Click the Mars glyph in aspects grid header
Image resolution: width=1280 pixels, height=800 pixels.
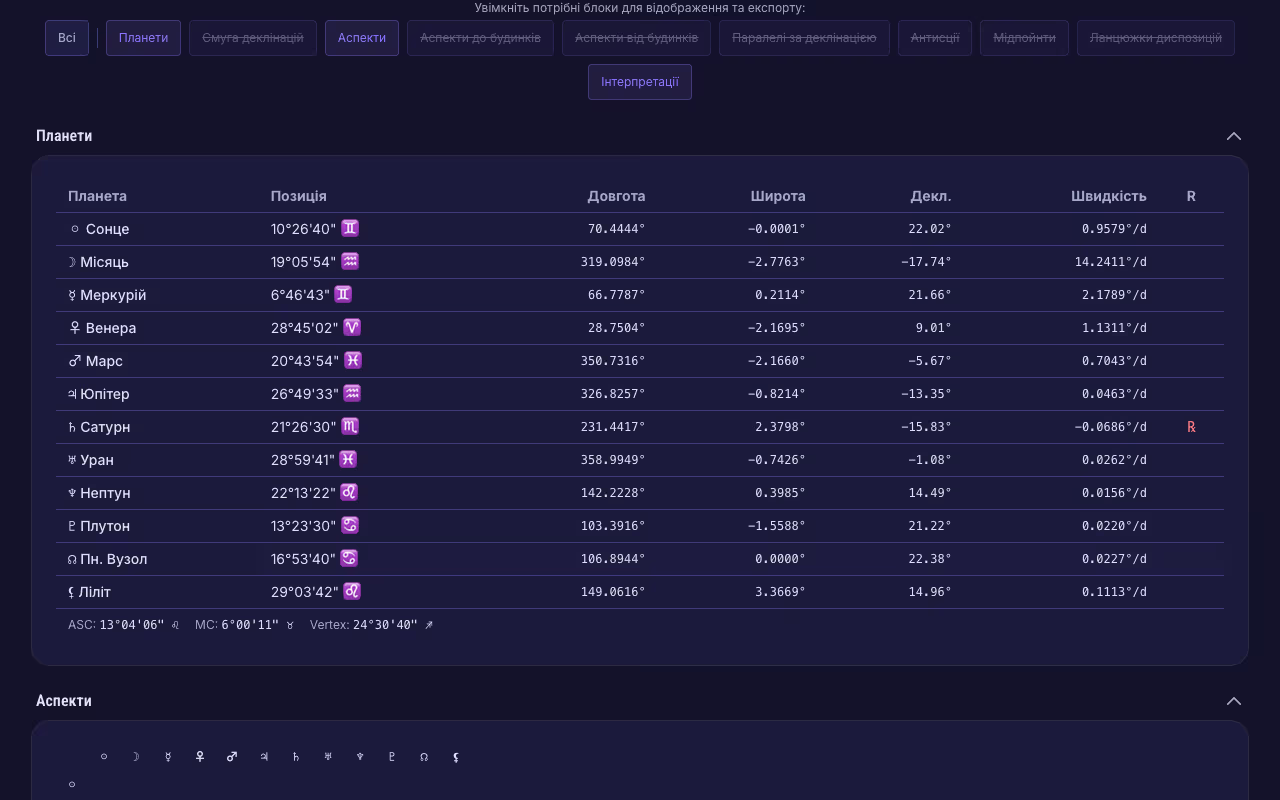click(232, 757)
